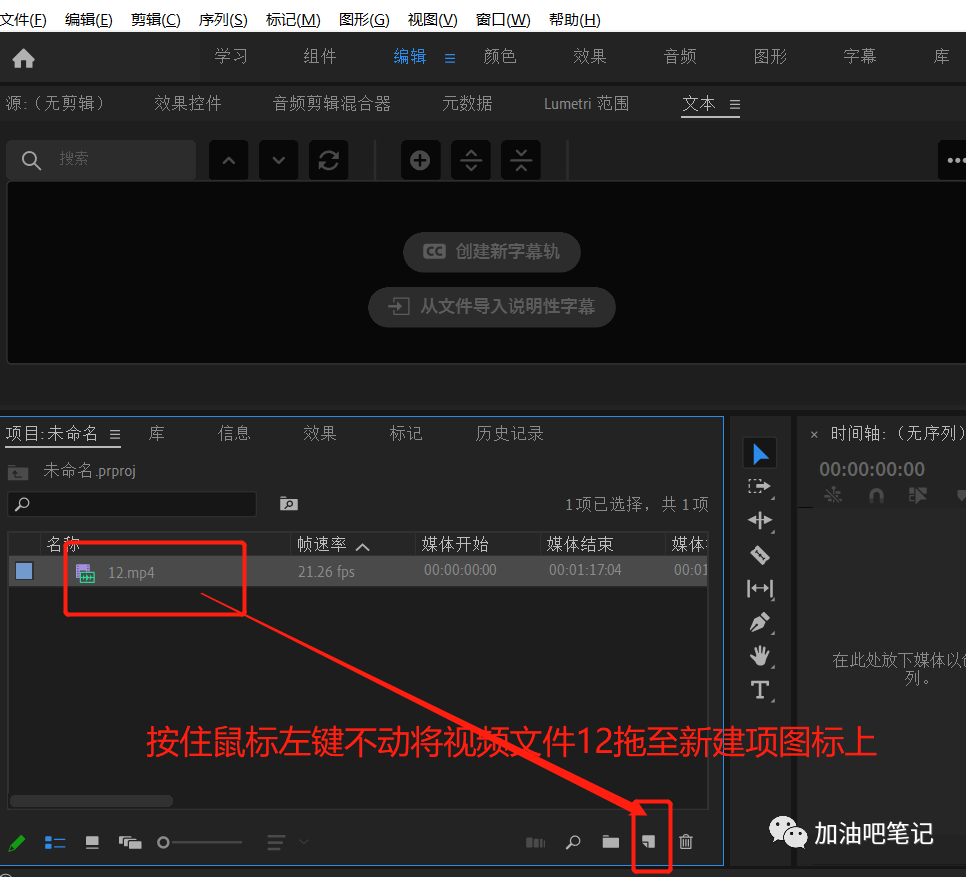The image size is (966, 877).
Task: Click the New Item icon
Action: pos(649,841)
